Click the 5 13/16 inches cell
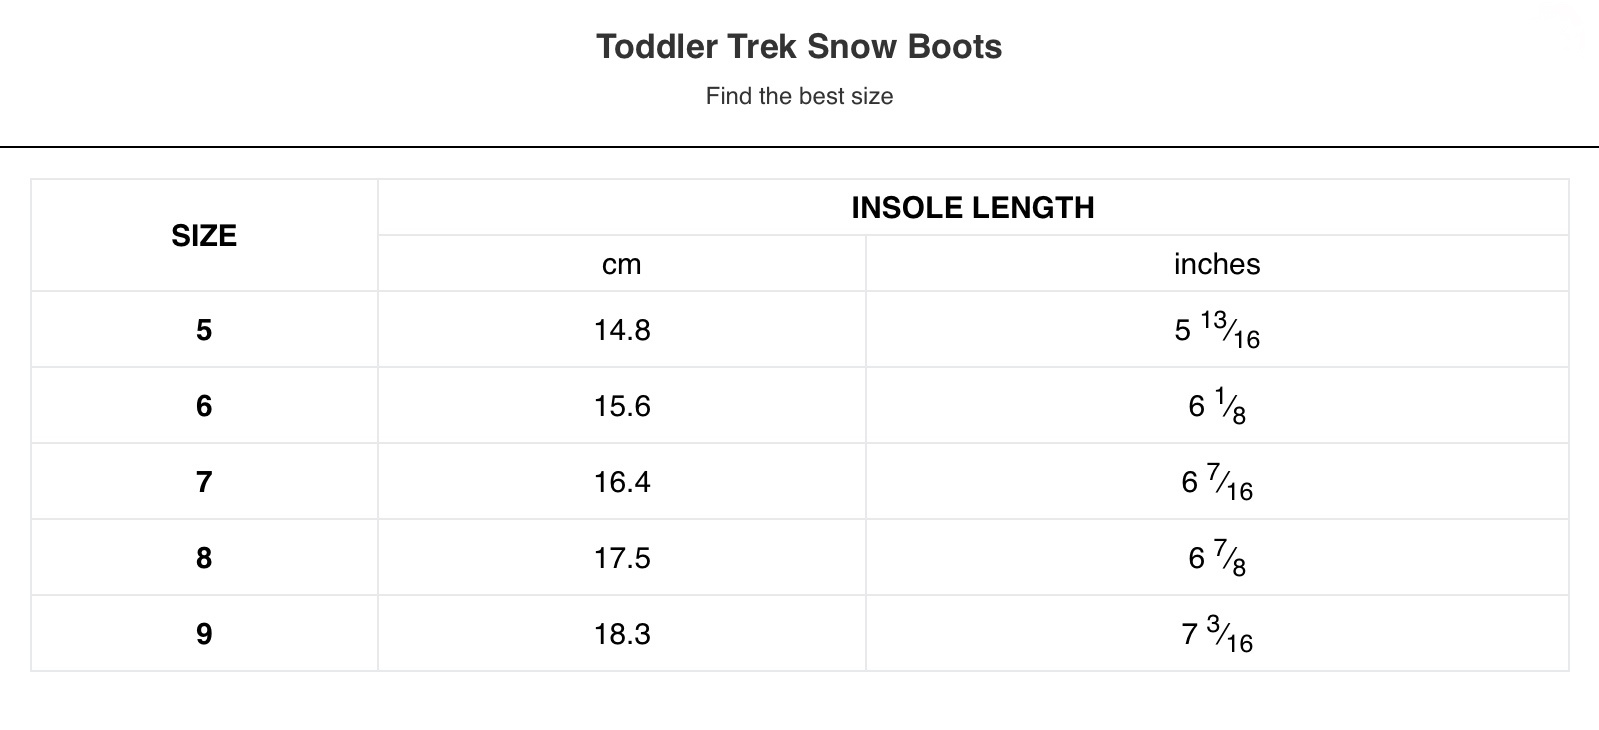 1217,330
